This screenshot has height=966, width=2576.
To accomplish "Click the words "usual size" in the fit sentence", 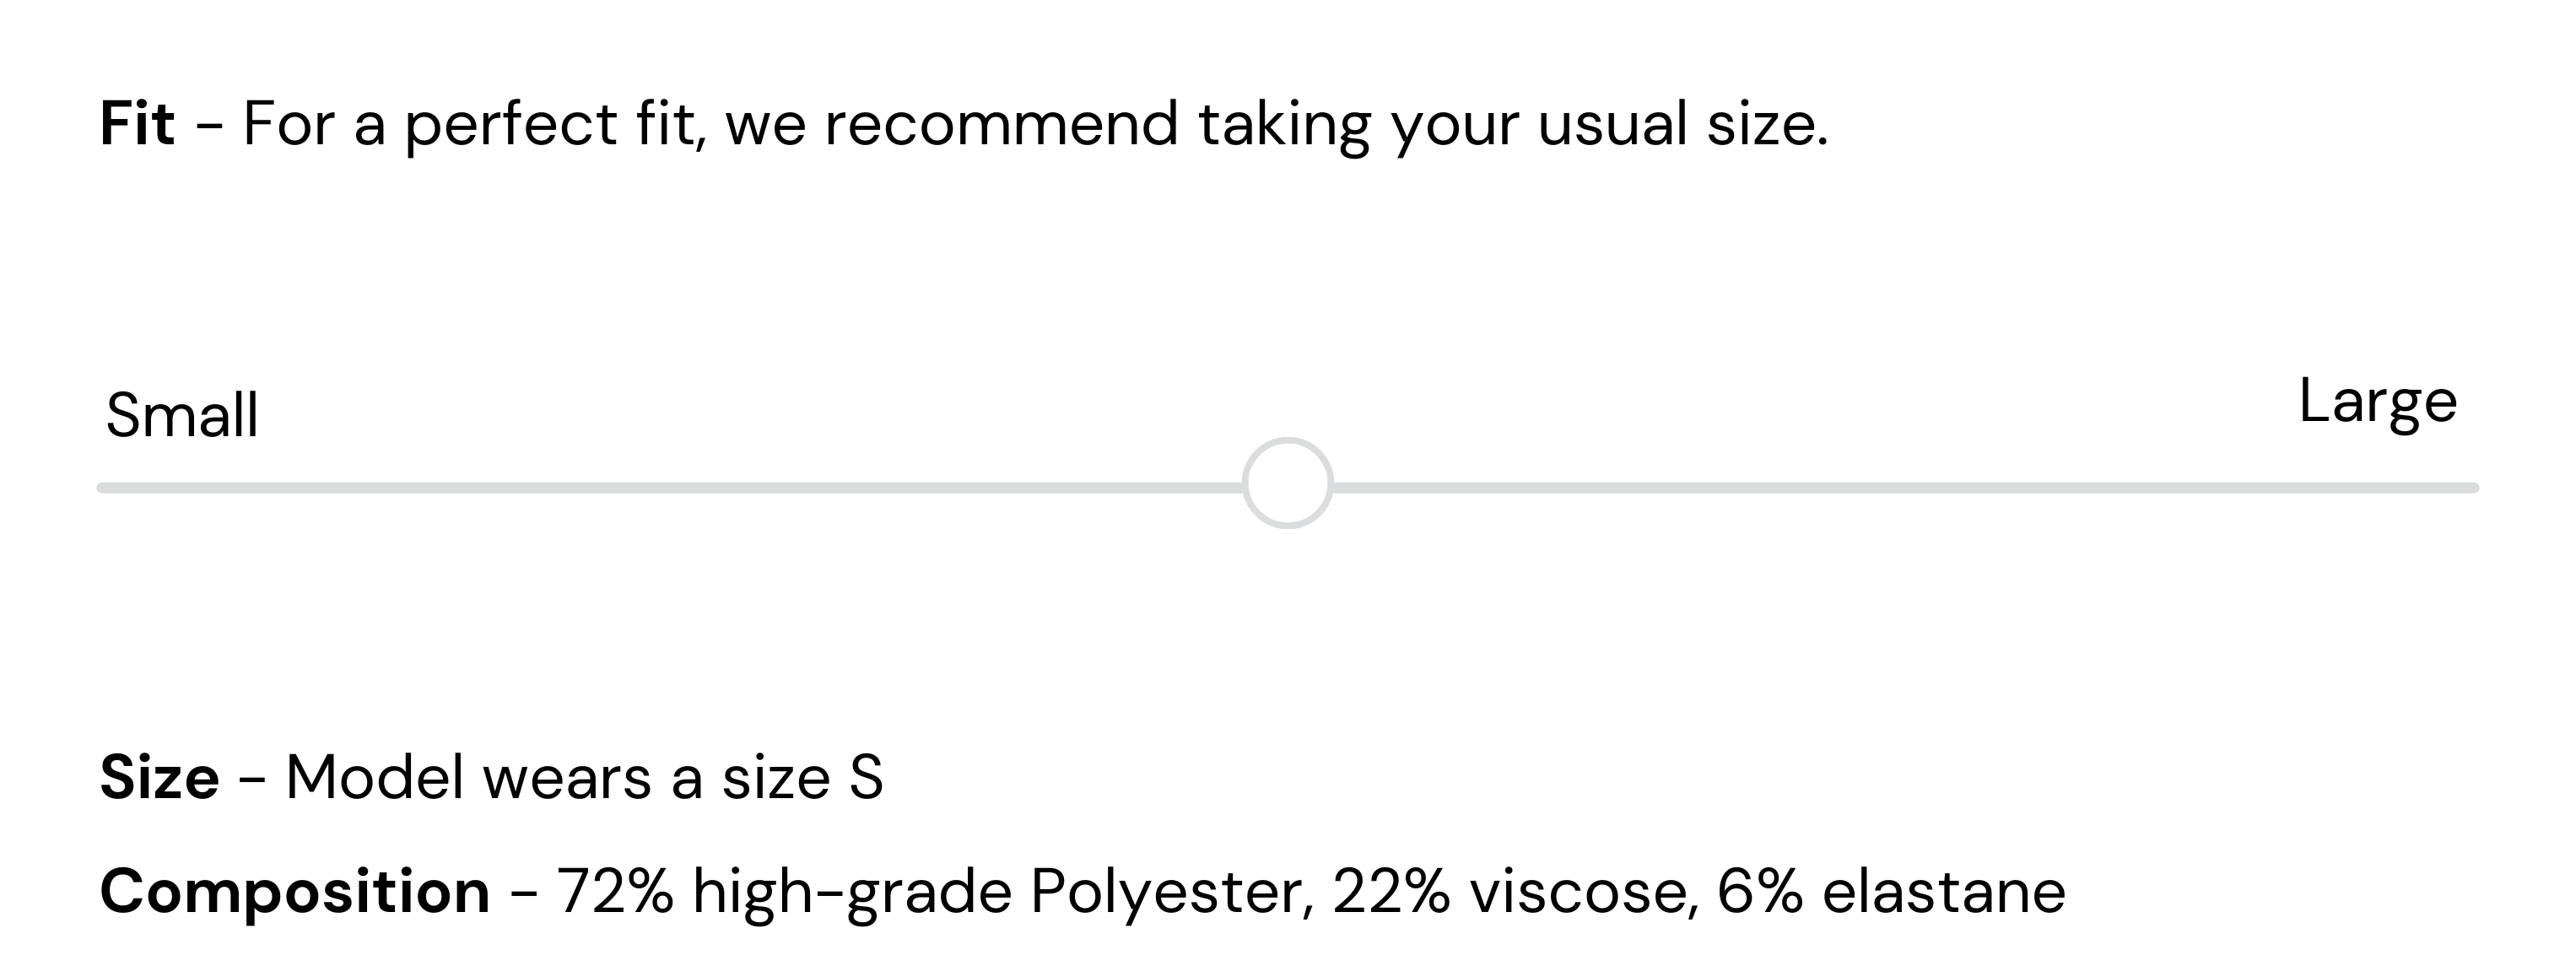I will click(x=1682, y=124).
